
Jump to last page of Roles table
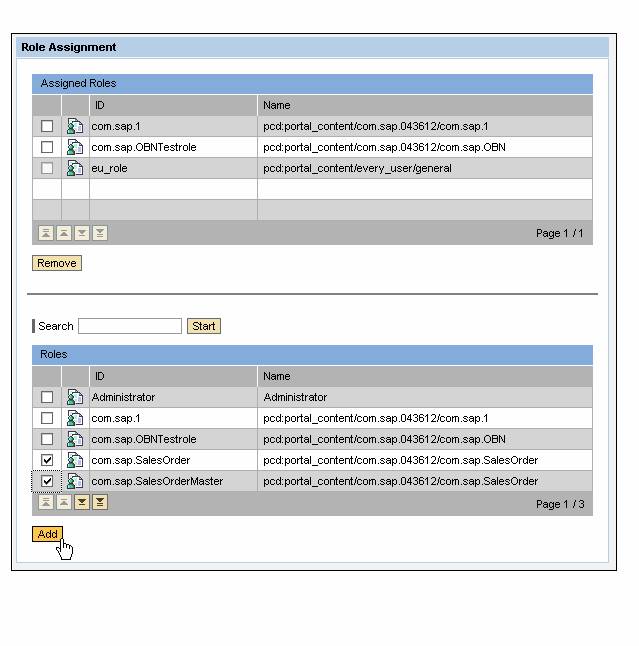point(100,503)
